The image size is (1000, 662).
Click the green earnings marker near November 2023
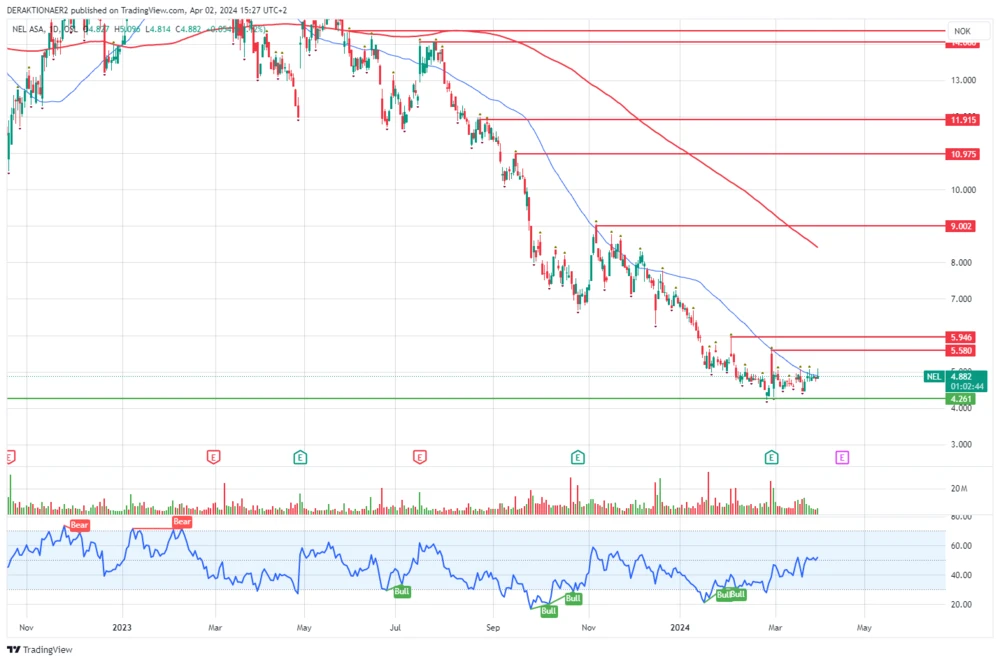point(578,457)
